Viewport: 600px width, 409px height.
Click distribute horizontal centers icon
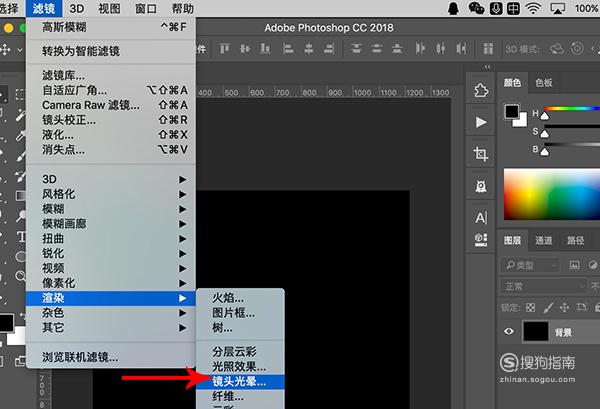point(441,49)
